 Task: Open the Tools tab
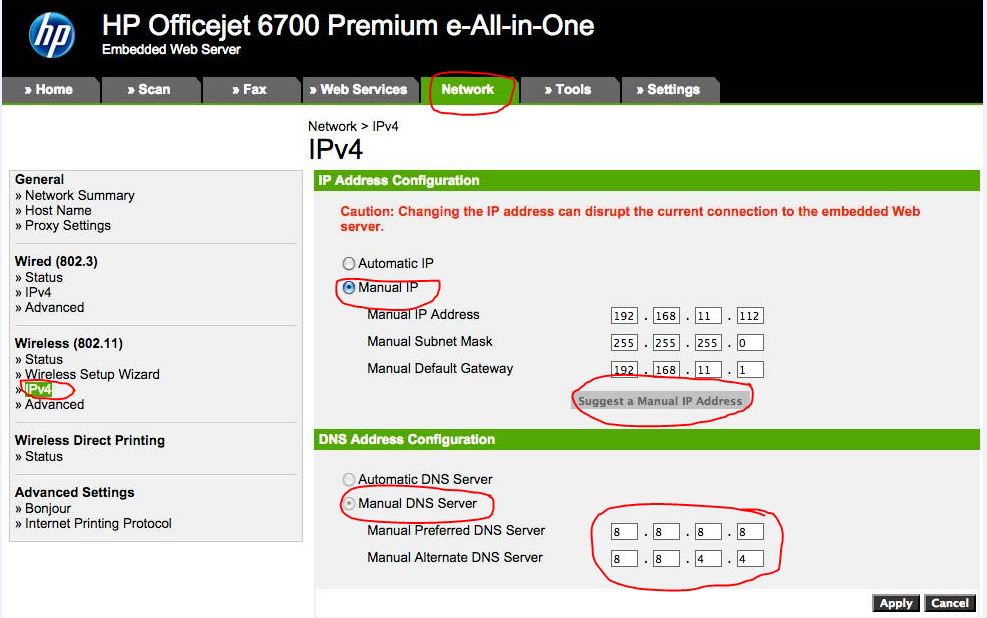tap(568, 90)
